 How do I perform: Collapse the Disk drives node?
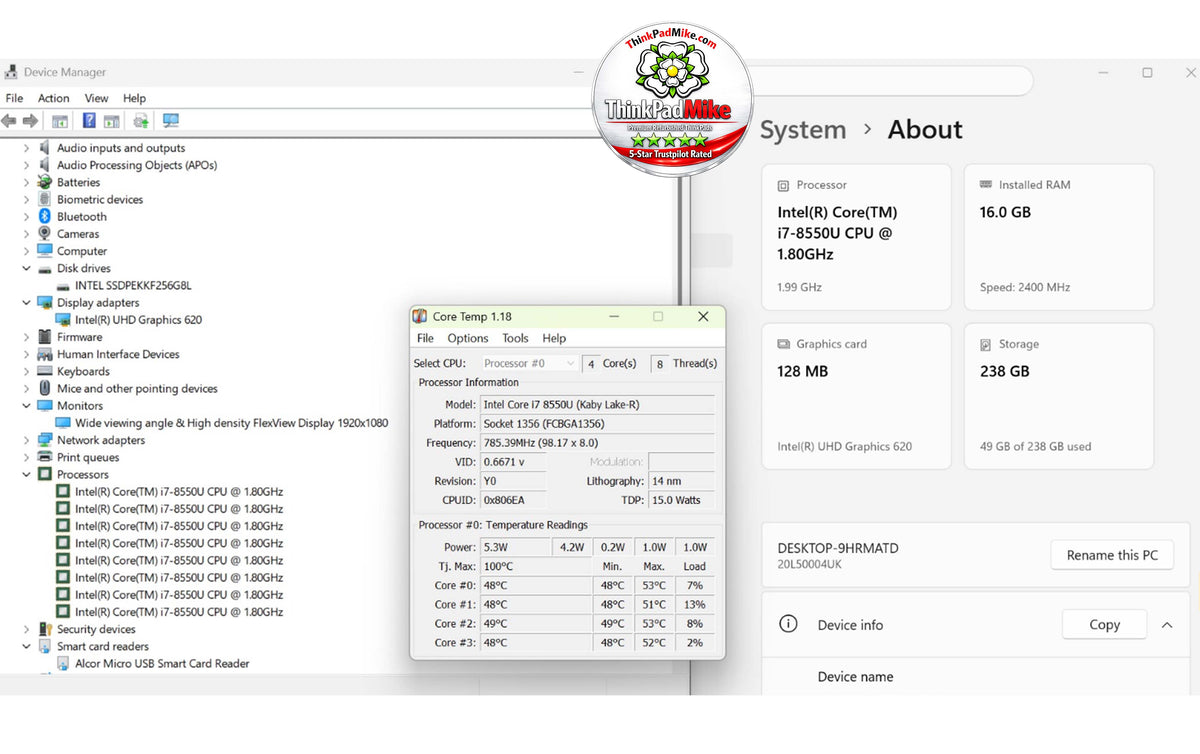(26, 268)
